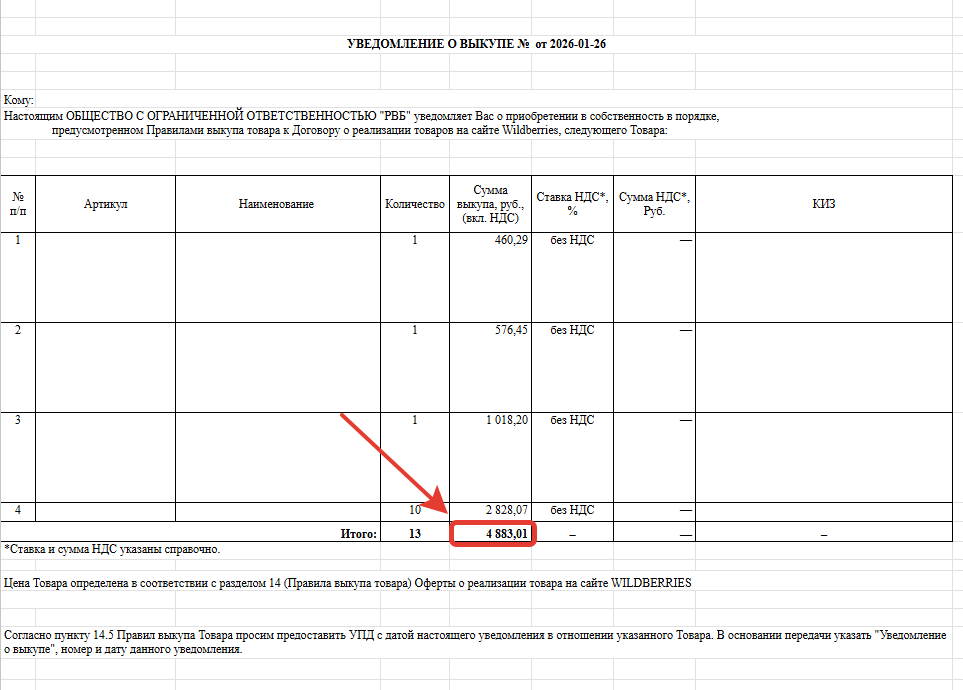Screen dimensions: 963x690
Task: Click the document title cell "УВЕДОМЛЕНИЕ О ВЫКУПЕ"
Action: [476, 45]
